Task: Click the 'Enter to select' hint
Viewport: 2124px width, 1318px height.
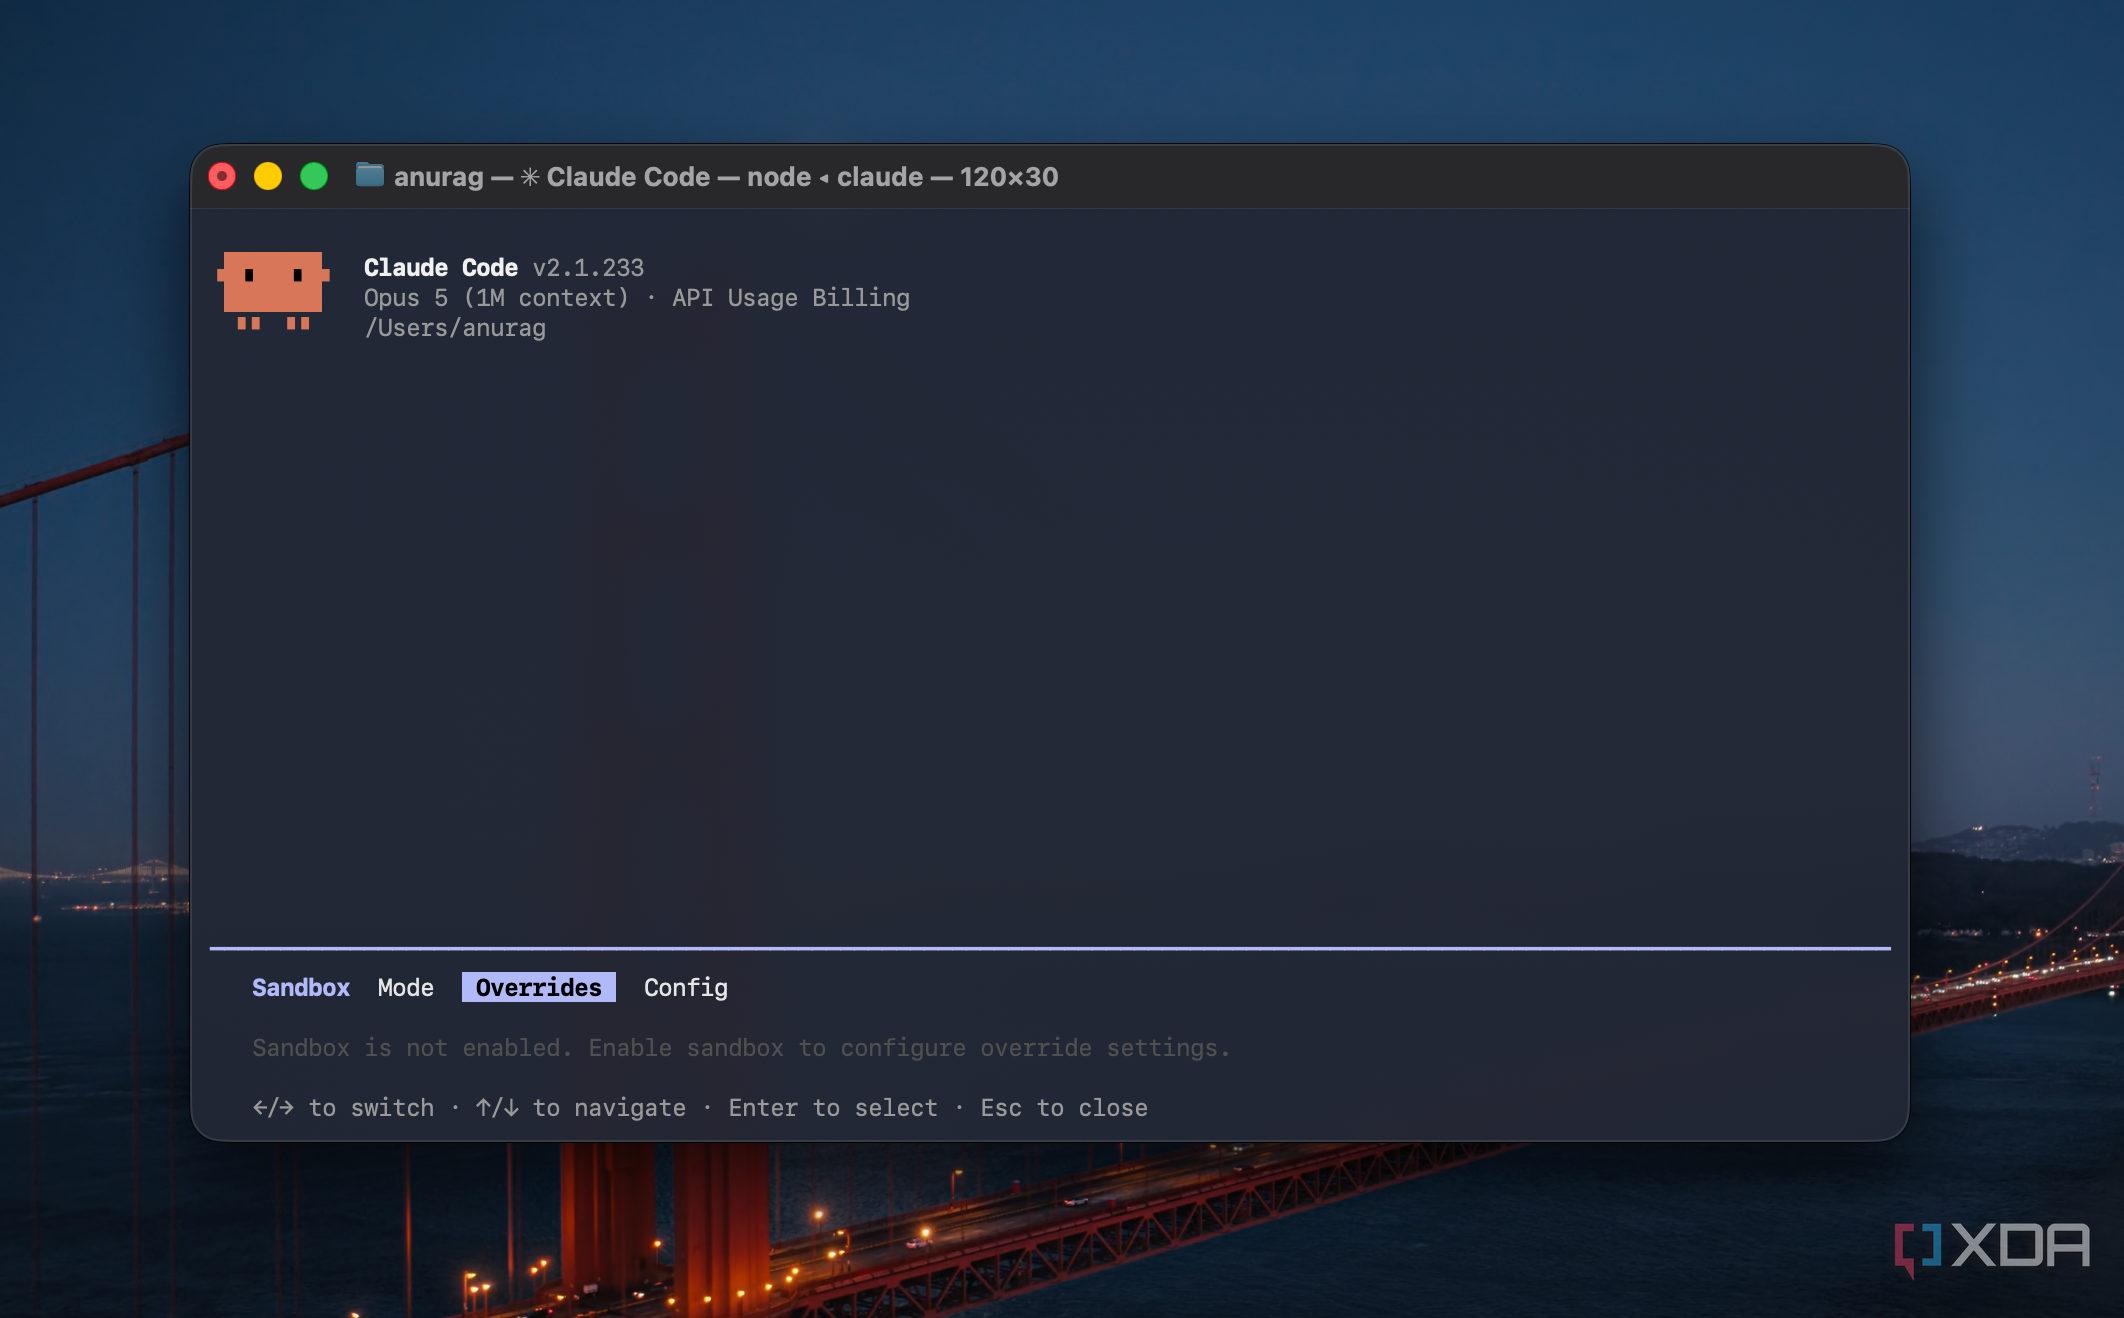Action: click(x=833, y=1108)
